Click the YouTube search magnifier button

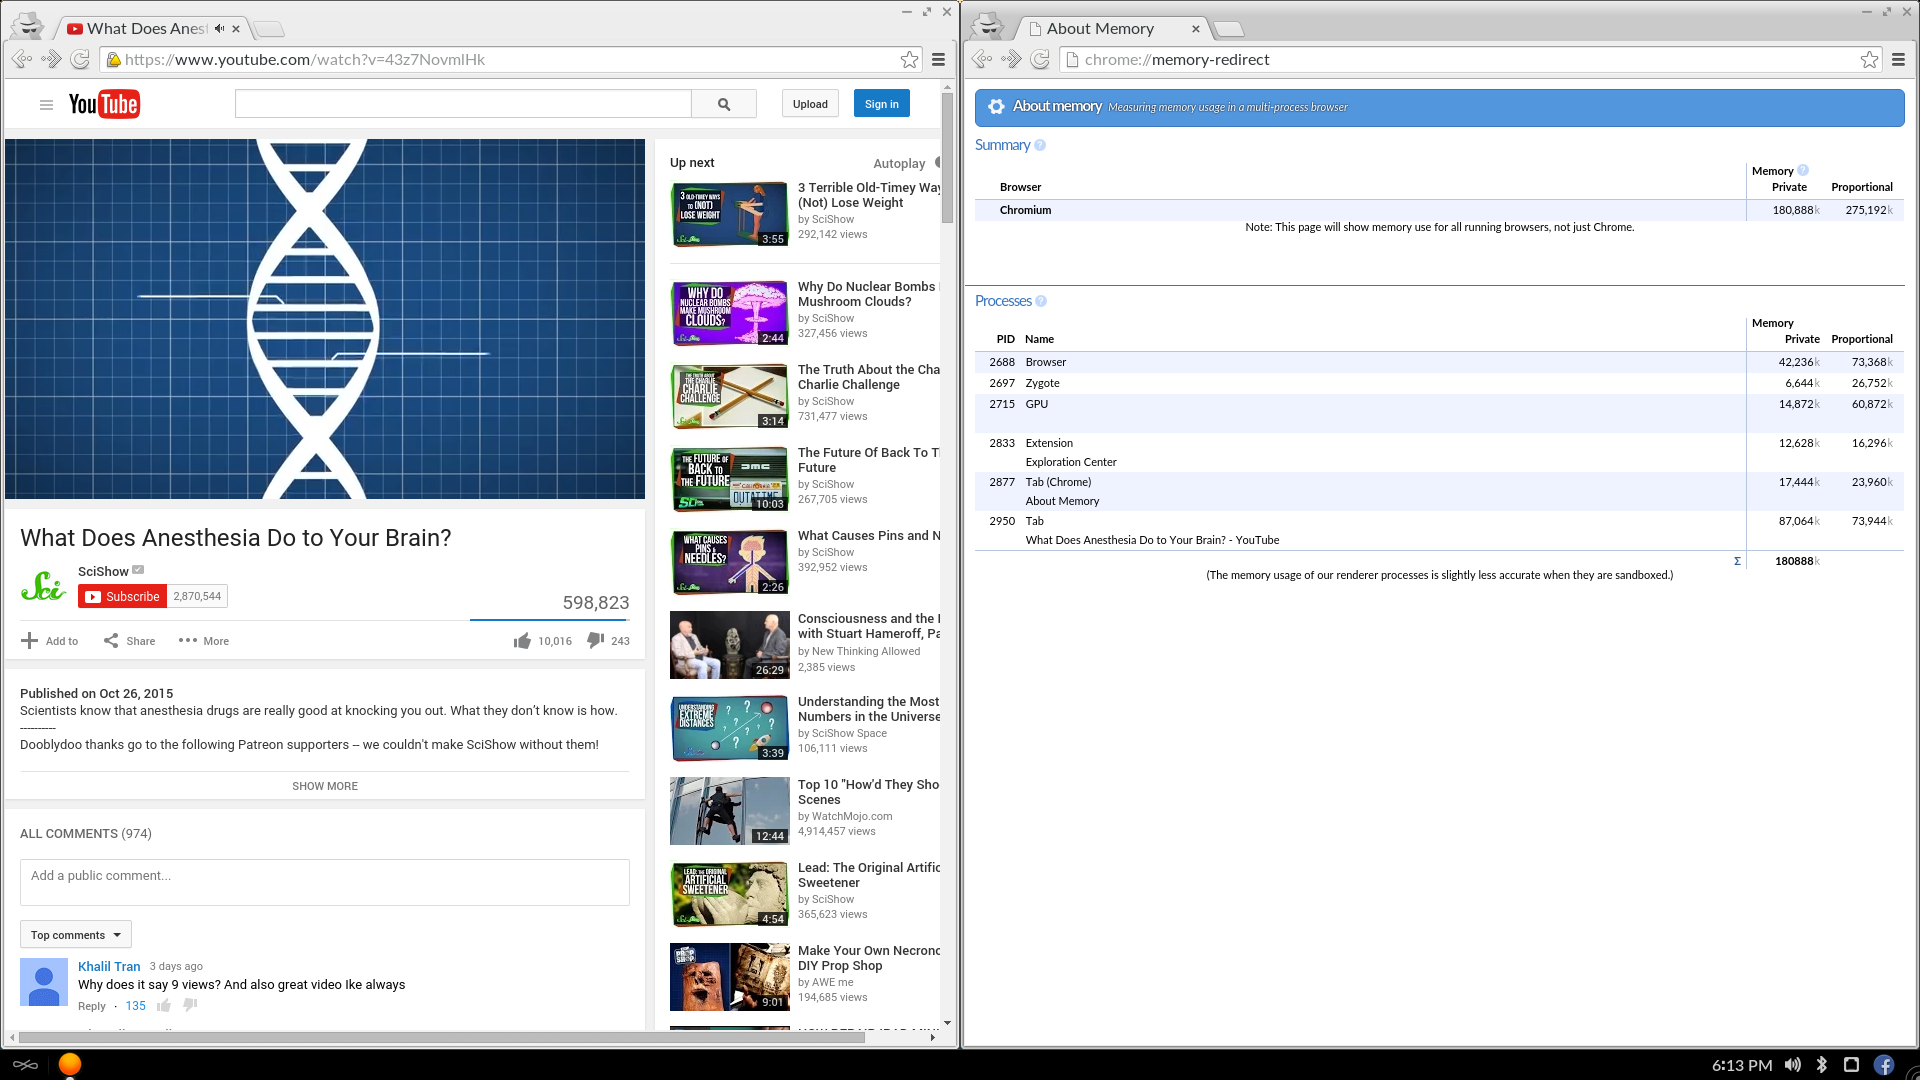pos(724,104)
